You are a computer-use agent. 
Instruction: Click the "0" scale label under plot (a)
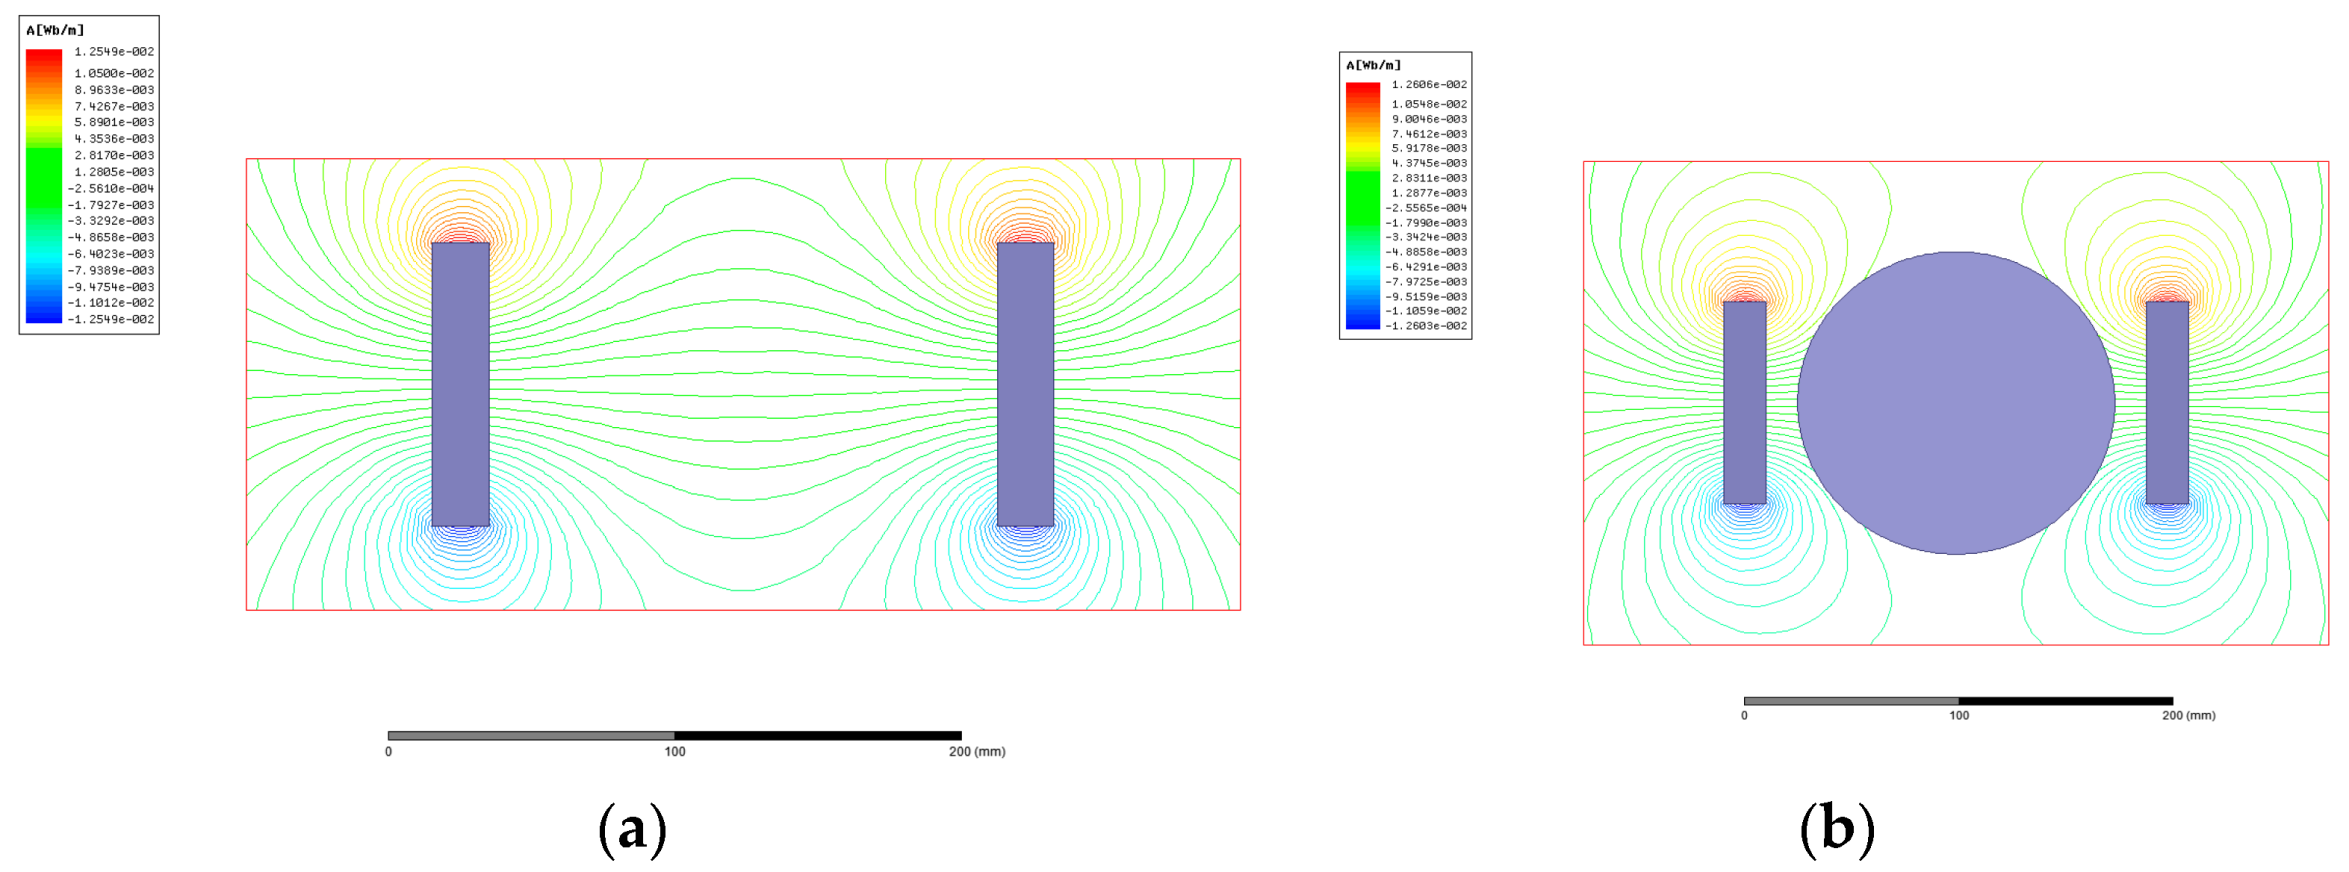click(x=389, y=752)
